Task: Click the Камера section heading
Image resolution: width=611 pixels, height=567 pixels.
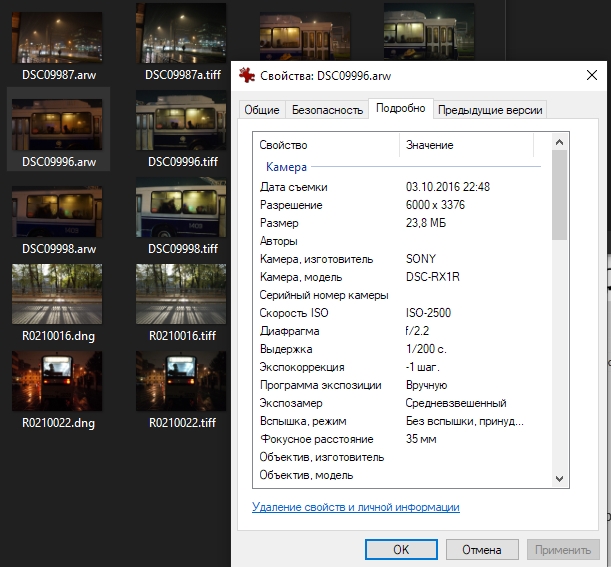Action: (286, 167)
